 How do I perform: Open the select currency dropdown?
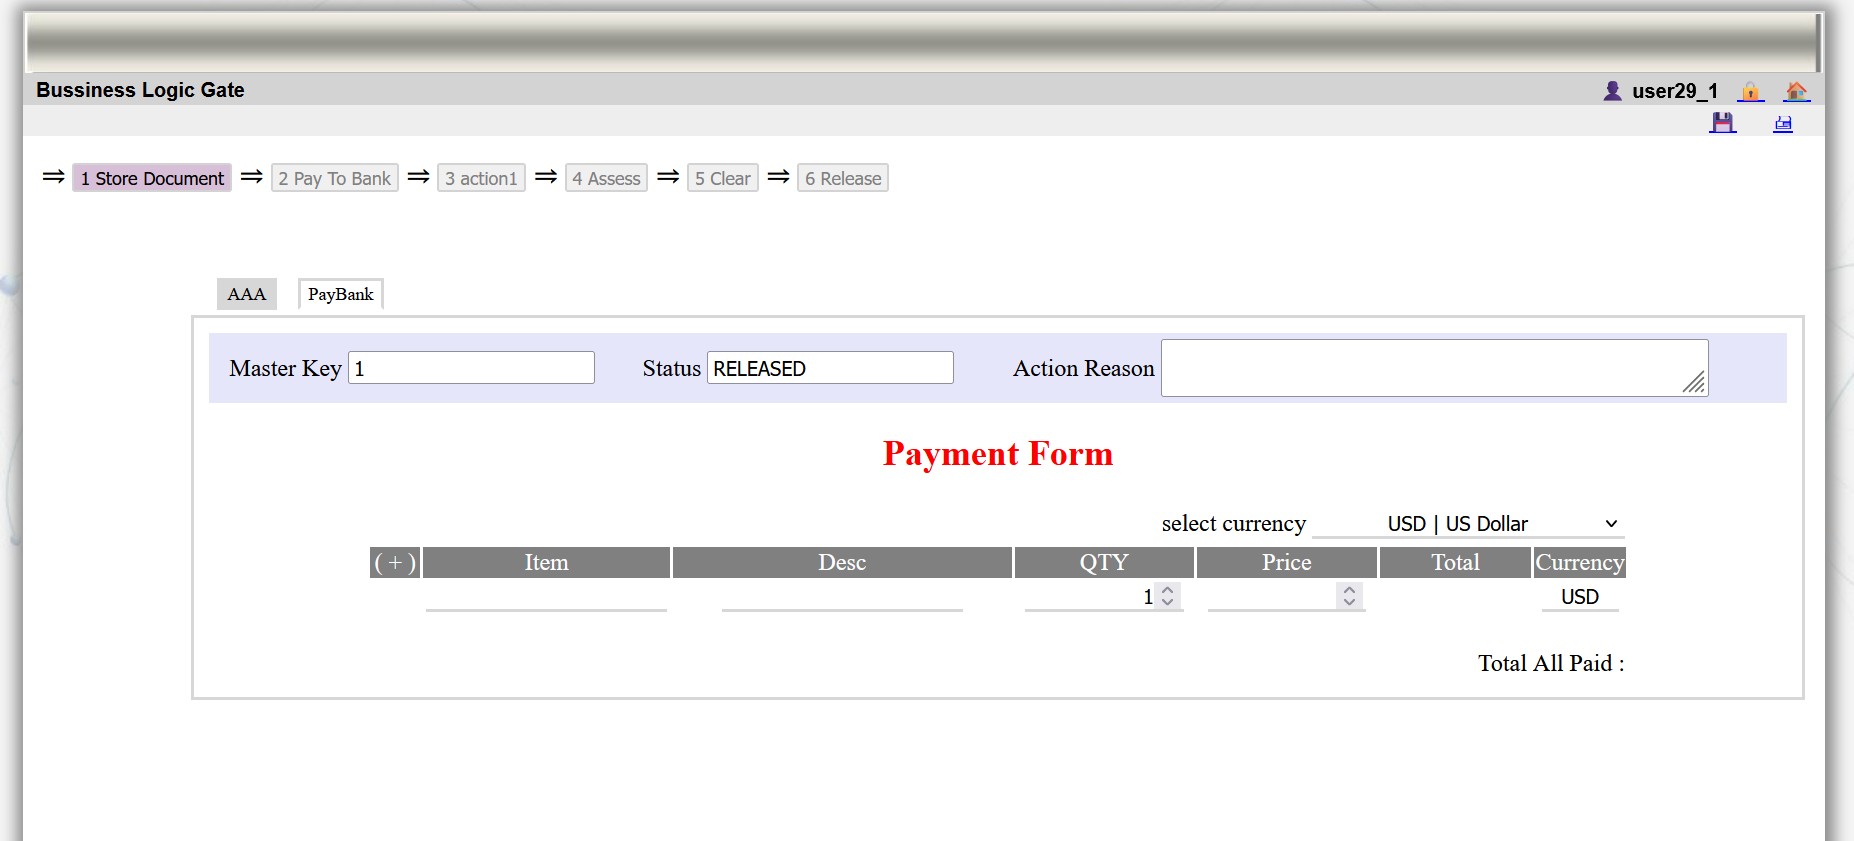coord(1468,524)
